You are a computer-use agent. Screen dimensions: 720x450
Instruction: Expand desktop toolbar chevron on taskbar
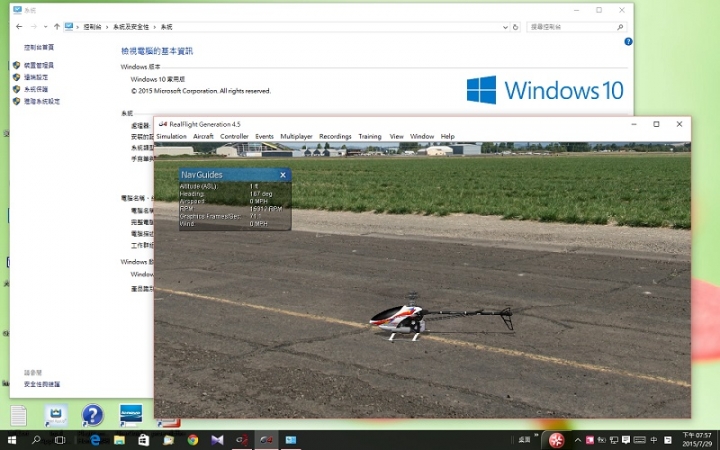(536, 435)
